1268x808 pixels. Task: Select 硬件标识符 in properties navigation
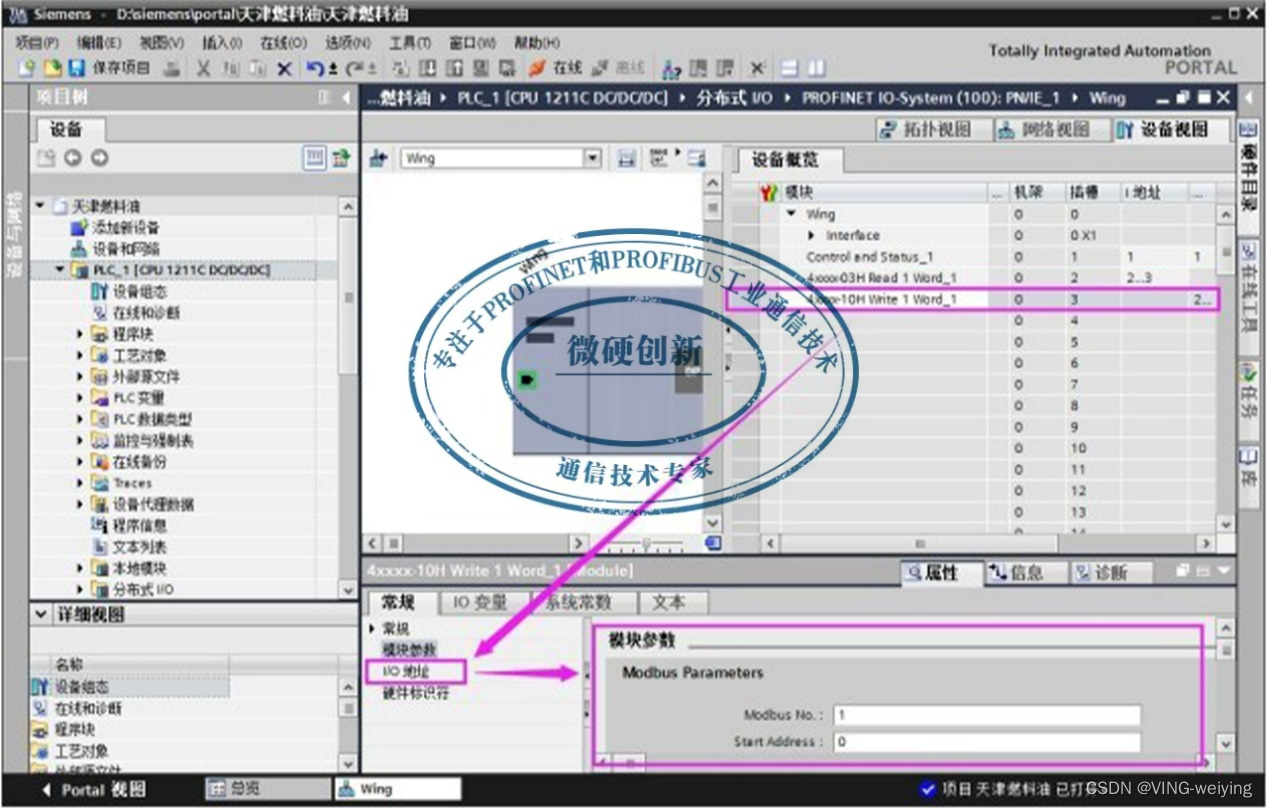click(x=416, y=693)
